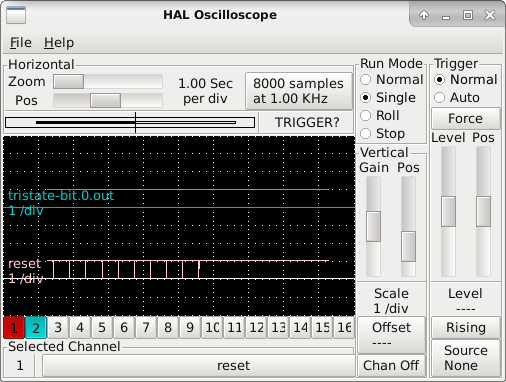Screen dimensions: 506x382
Task: Open the trigger Source None selector
Action: pyautogui.click(x=466, y=358)
